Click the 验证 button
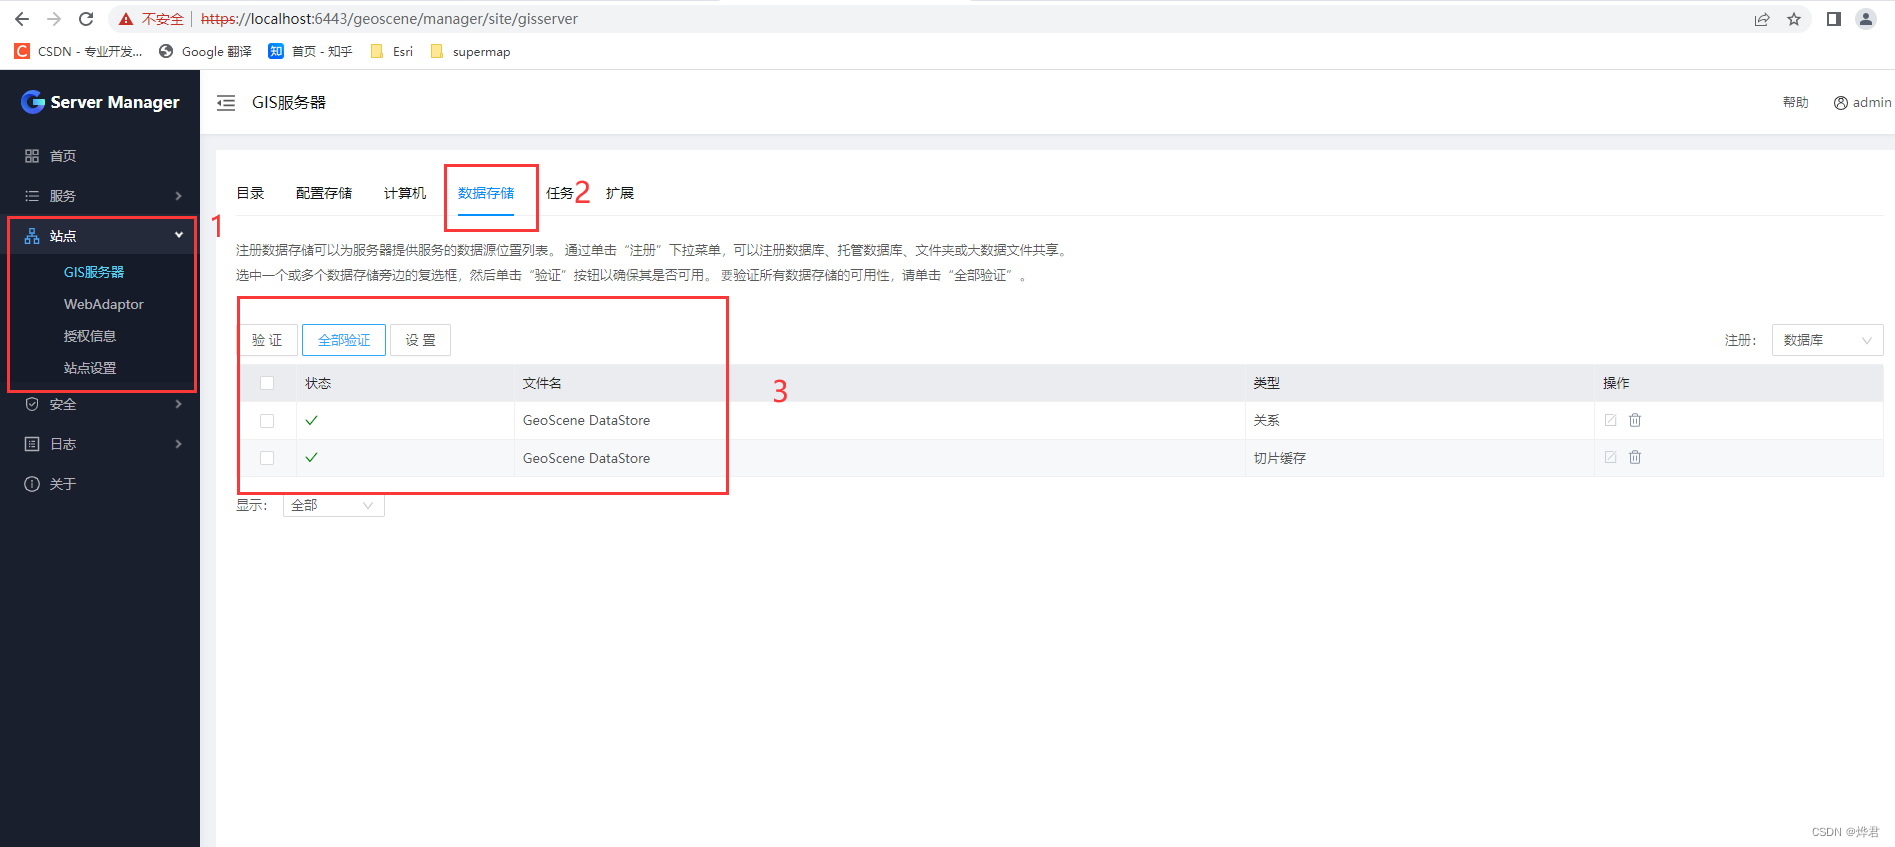 [x=267, y=340]
